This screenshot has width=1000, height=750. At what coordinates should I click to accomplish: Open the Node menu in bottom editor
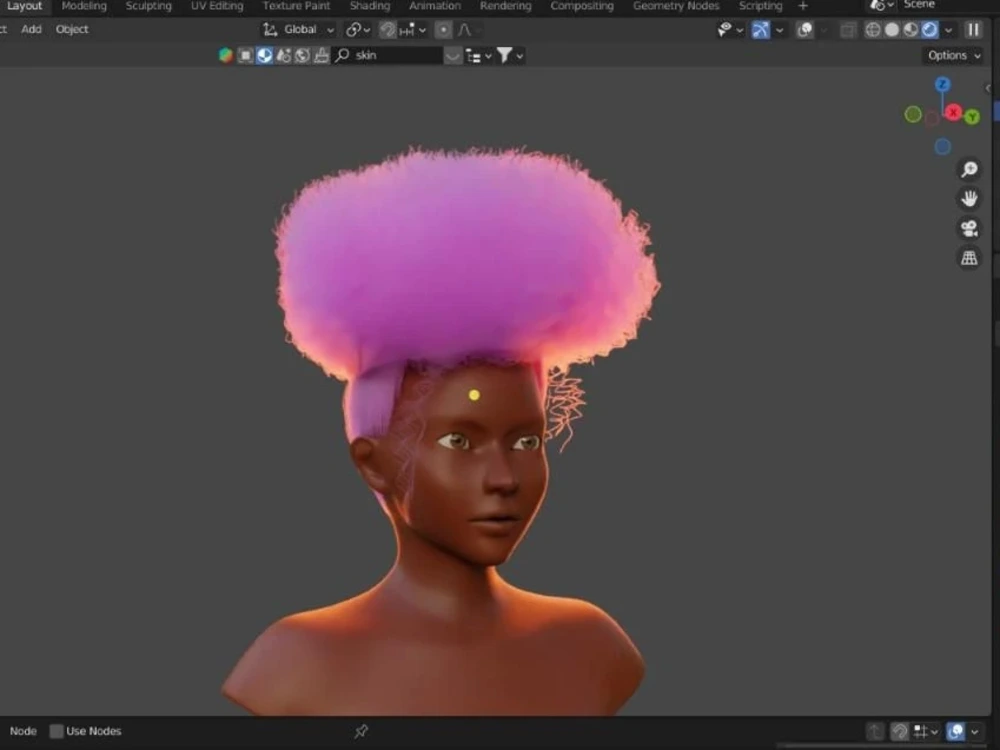23,731
